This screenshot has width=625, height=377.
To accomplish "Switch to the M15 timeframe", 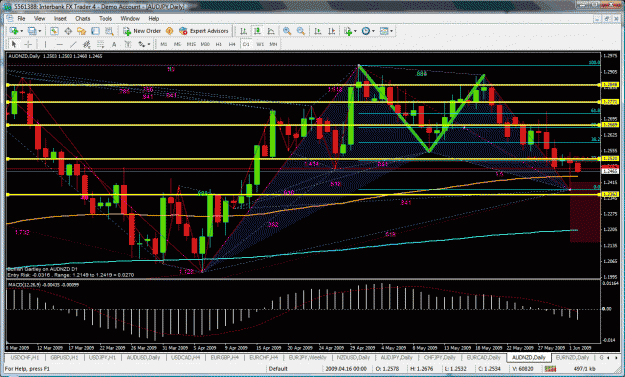I will coord(191,44).
